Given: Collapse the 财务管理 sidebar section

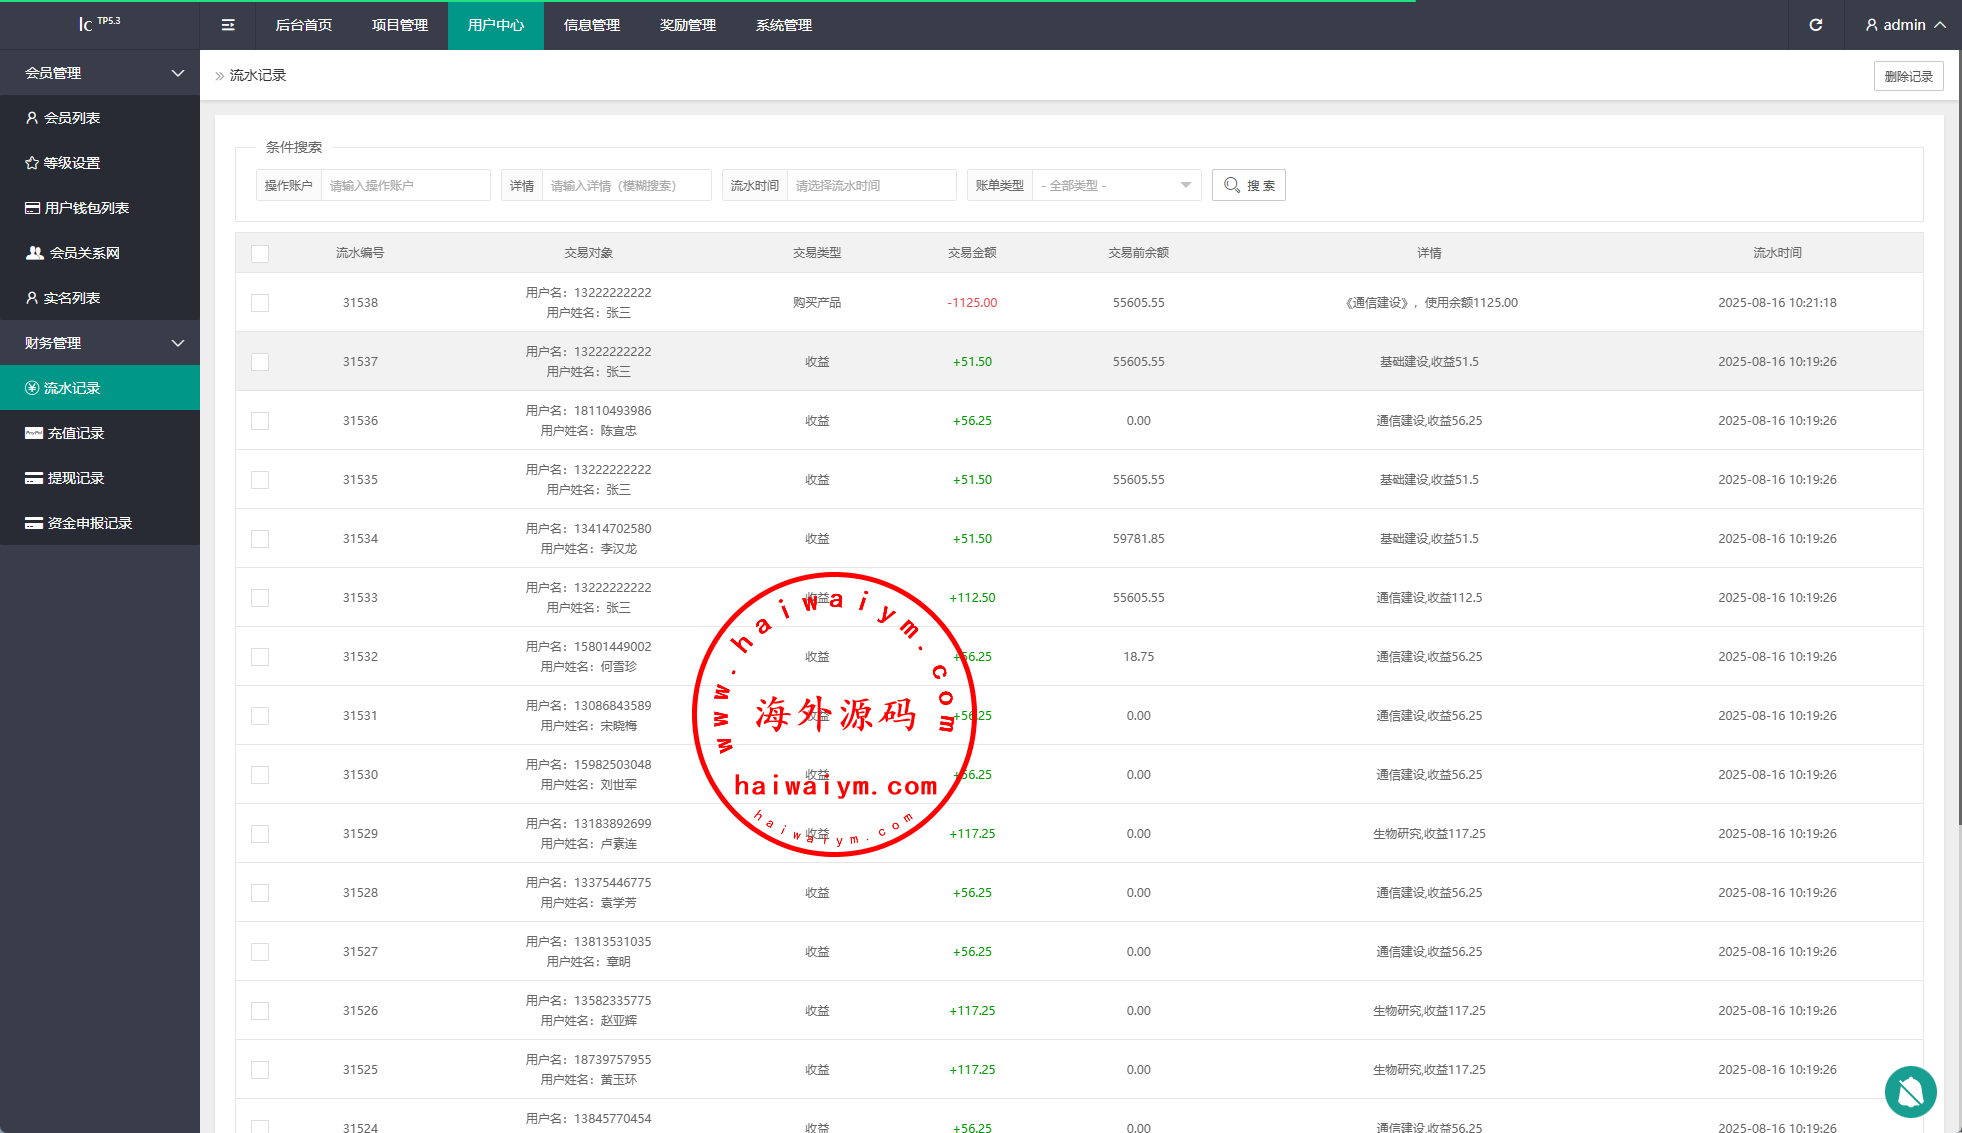Looking at the screenshot, I should (x=100, y=343).
